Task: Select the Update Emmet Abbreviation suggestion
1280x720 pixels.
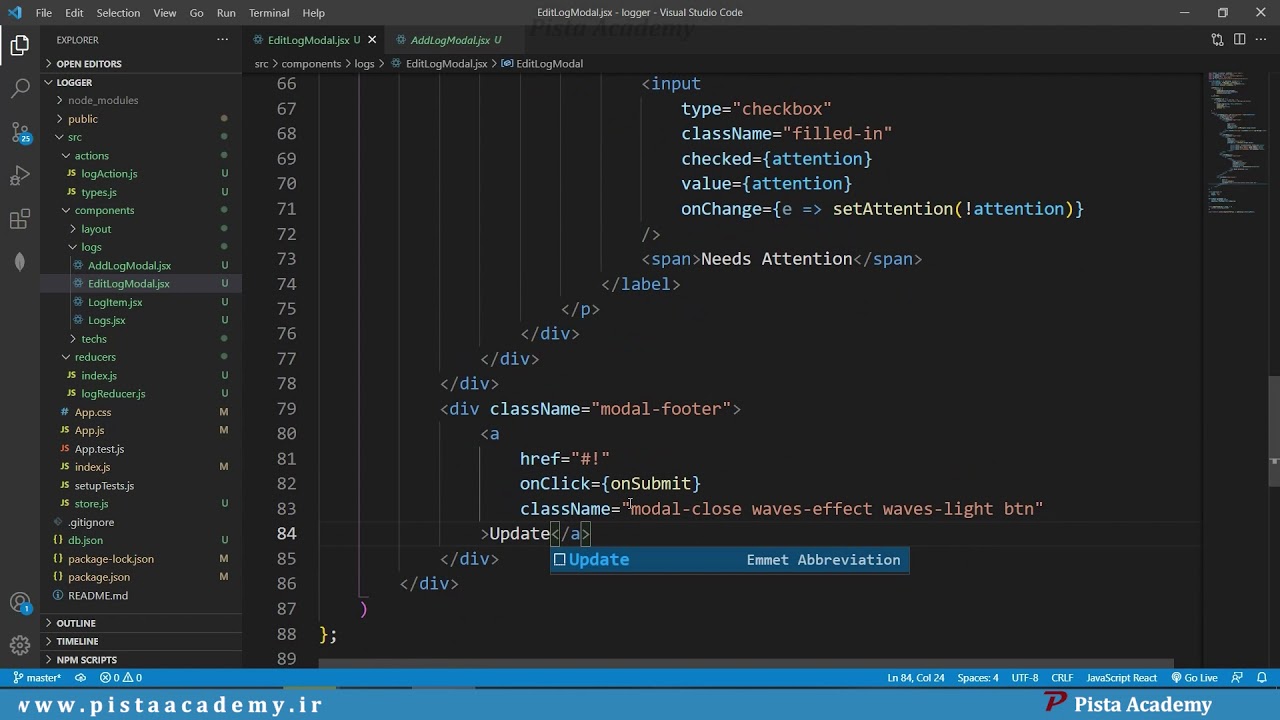Action: 730,560
